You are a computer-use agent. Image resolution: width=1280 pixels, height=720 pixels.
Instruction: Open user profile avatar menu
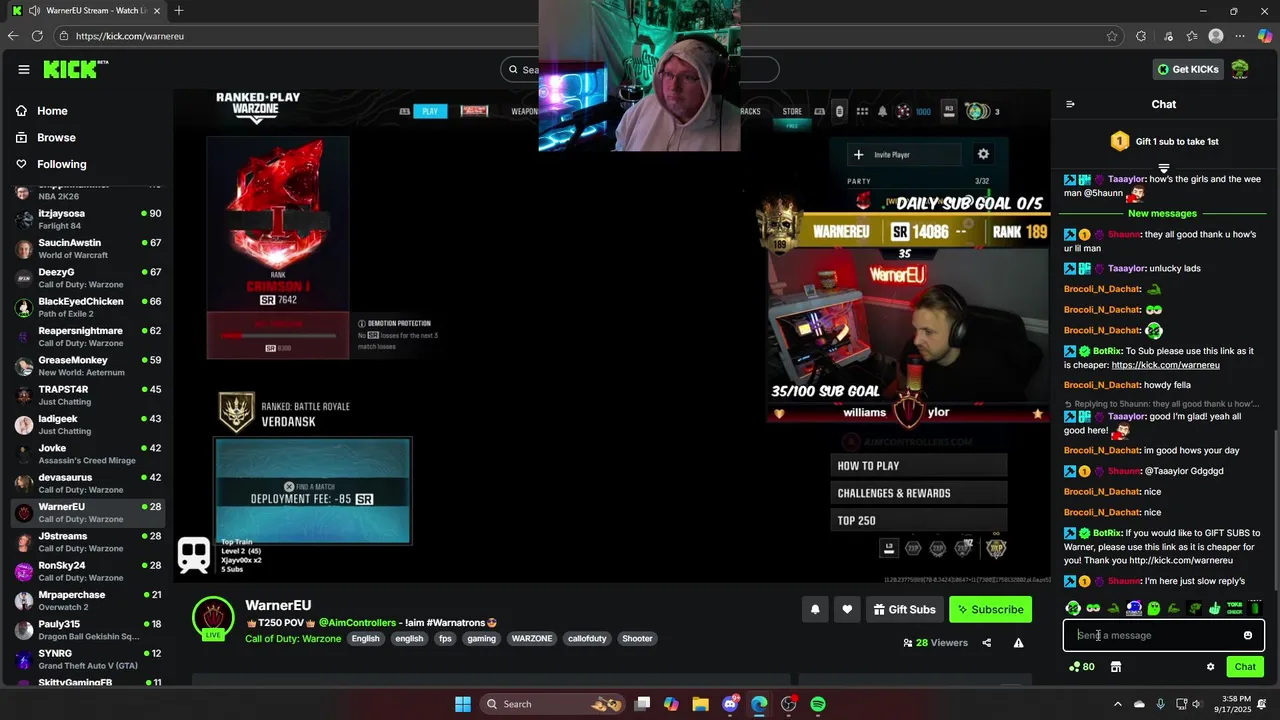tap(1240, 69)
